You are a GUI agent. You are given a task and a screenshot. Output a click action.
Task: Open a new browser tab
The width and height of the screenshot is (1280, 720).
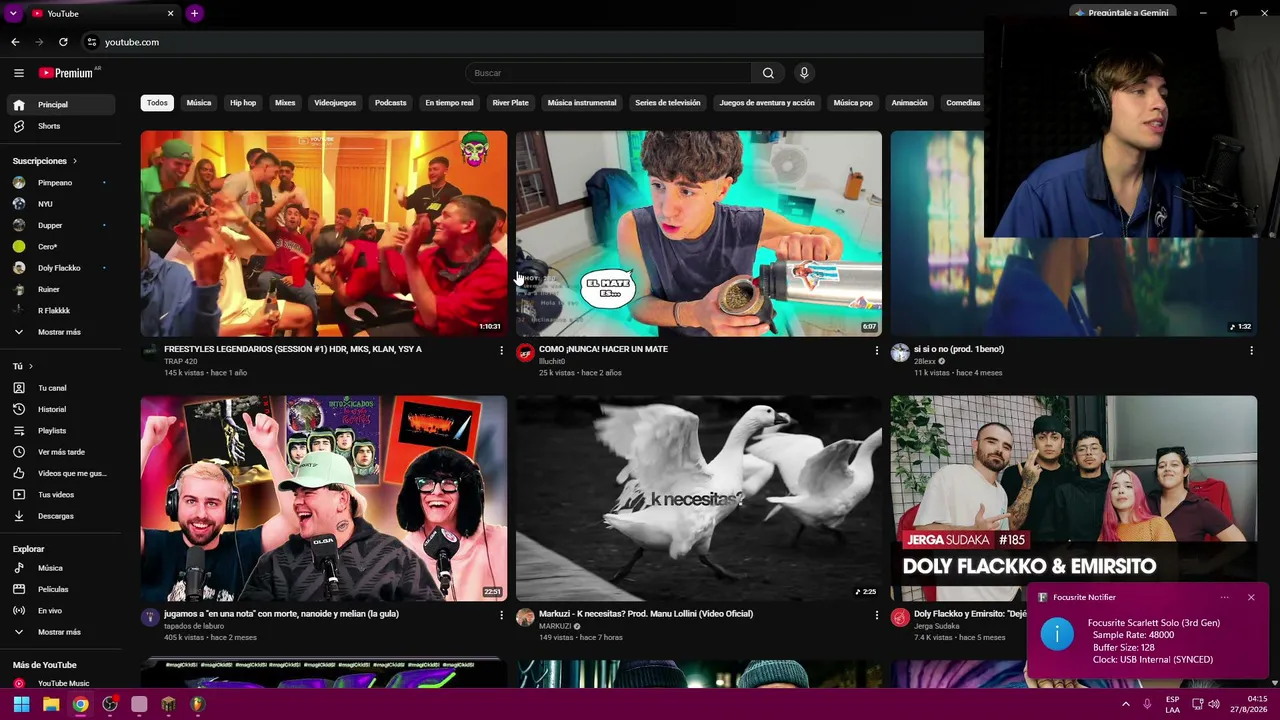pyautogui.click(x=194, y=13)
